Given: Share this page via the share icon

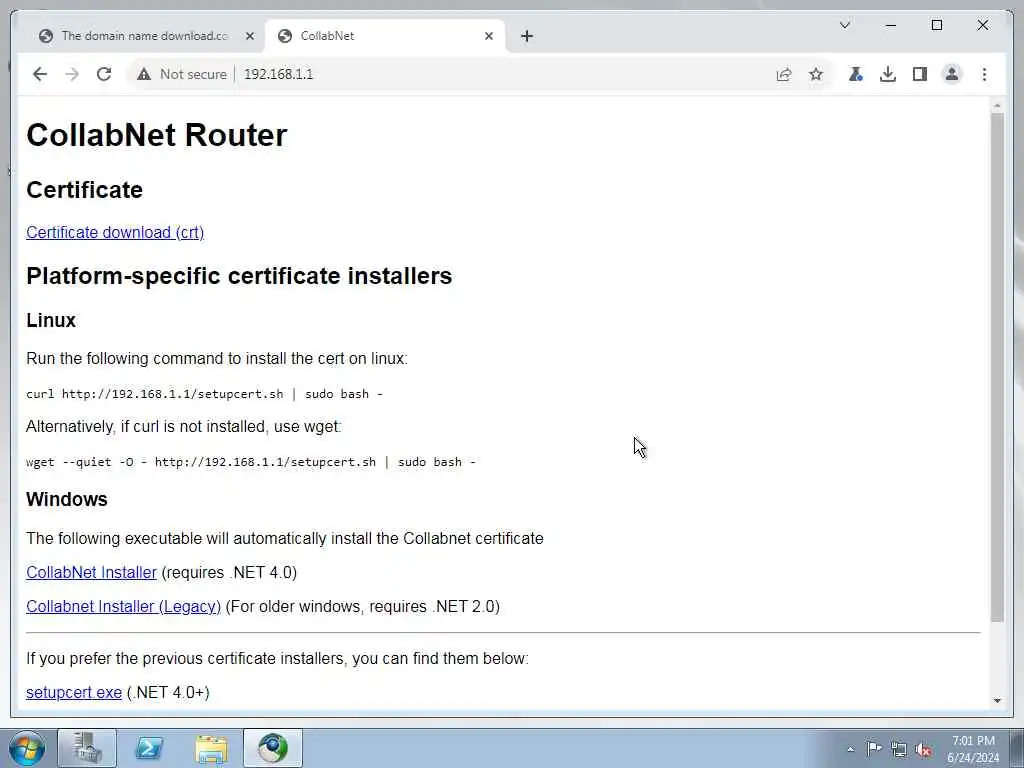Looking at the screenshot, I should (x=784, y=74).
